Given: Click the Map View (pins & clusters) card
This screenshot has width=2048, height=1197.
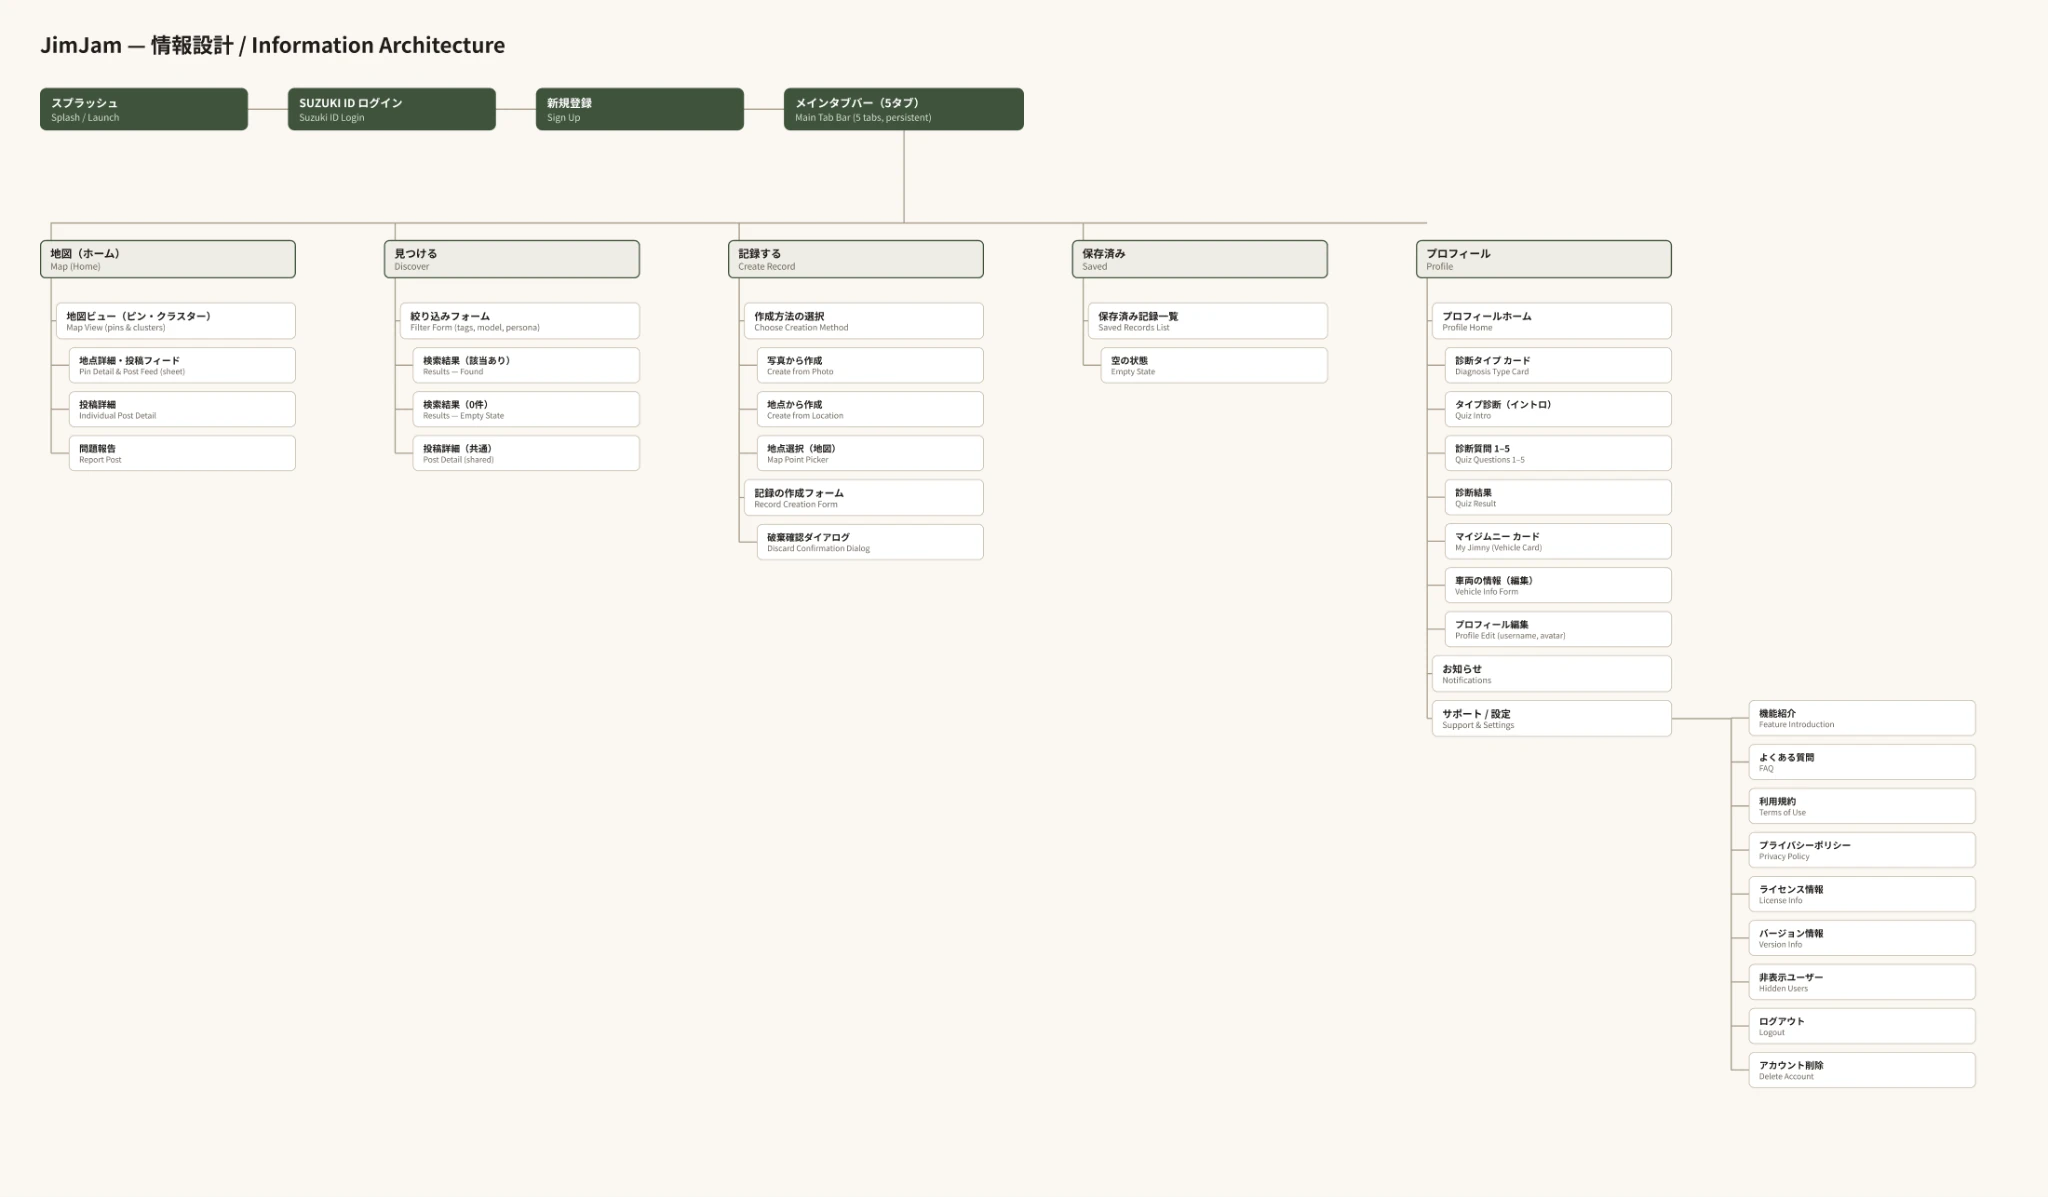Looking at the screenshot, I should (x=176, y=321).
